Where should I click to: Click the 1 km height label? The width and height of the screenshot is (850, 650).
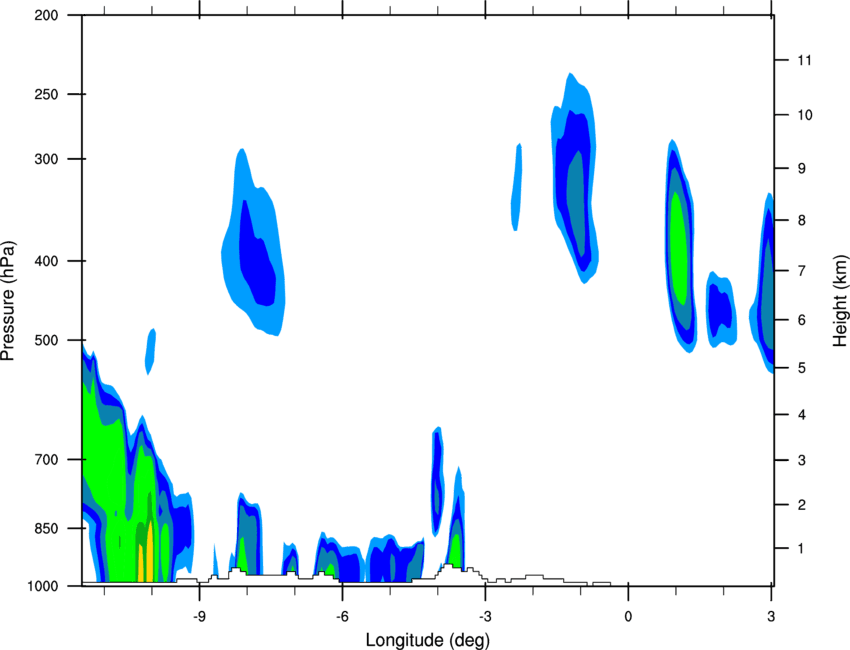point(801,549)
